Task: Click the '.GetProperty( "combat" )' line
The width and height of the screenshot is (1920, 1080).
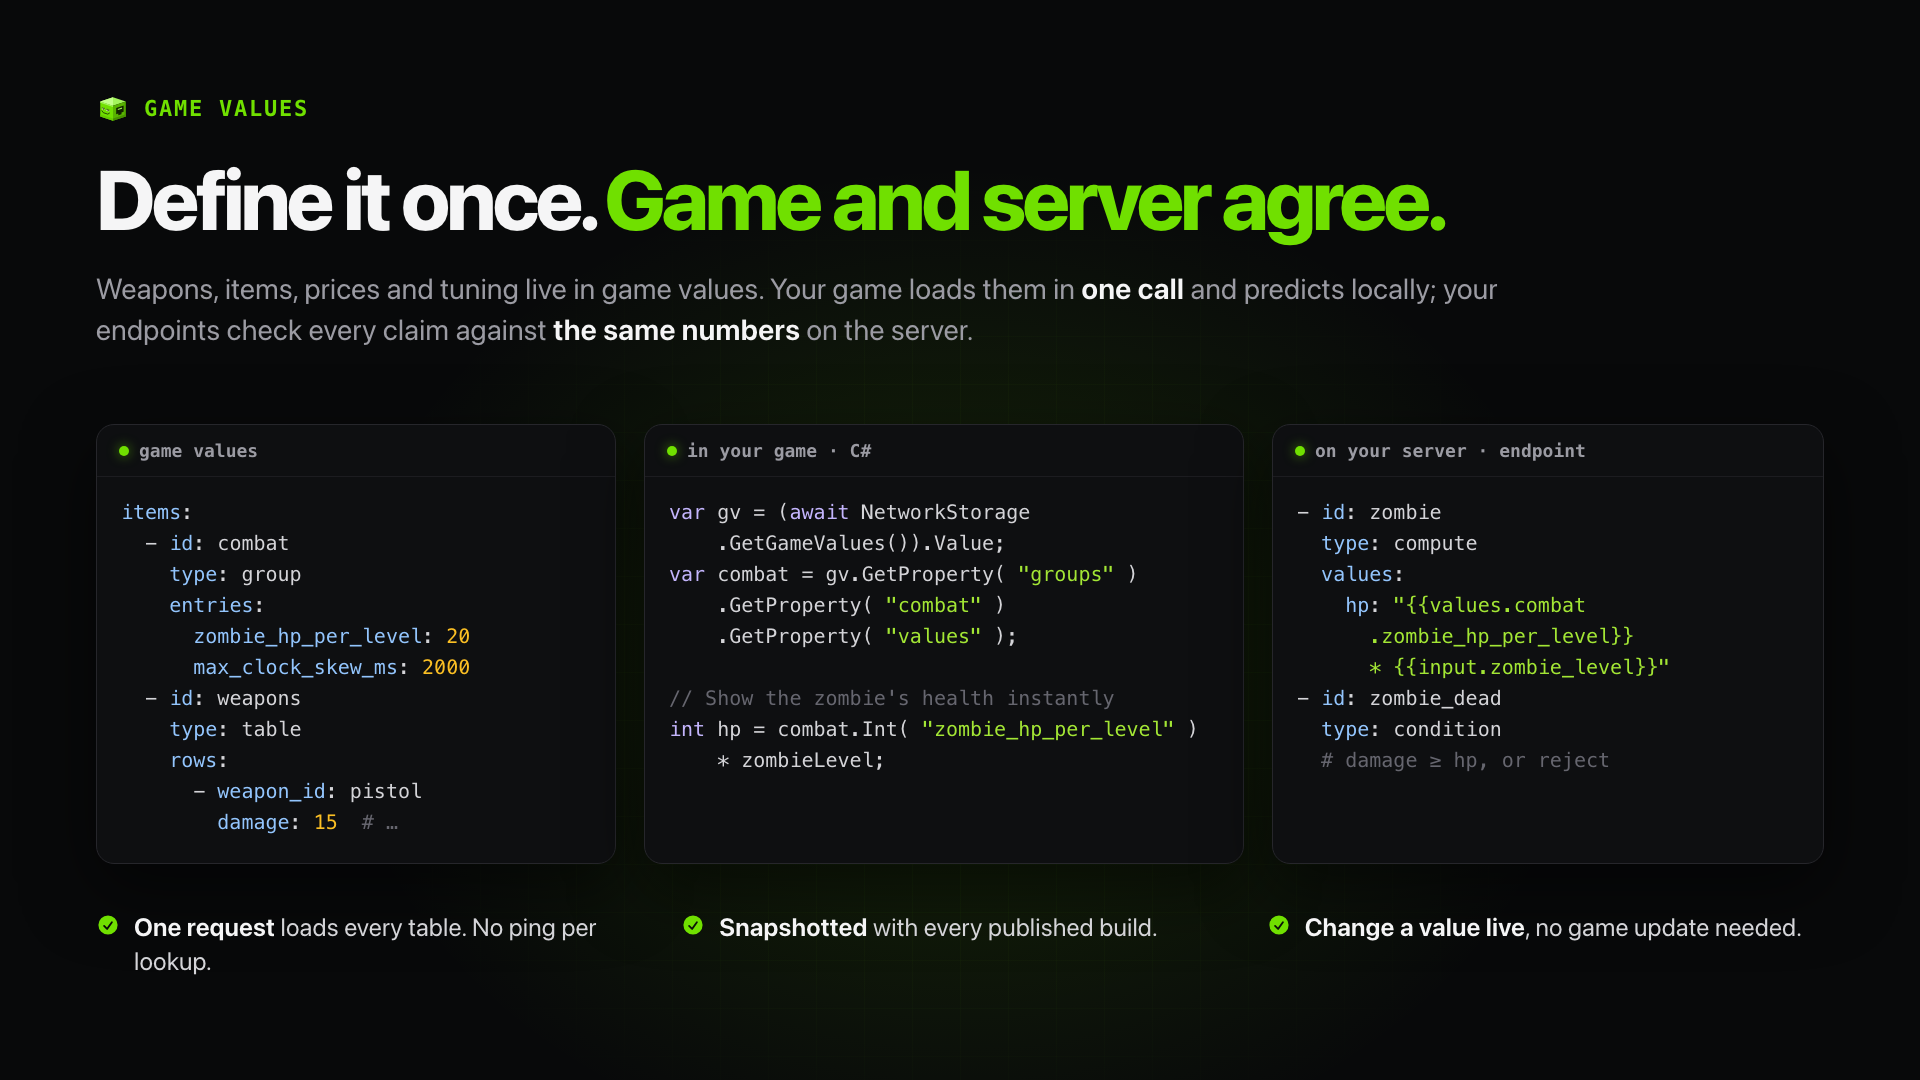Action: click(x=861, y=605)
